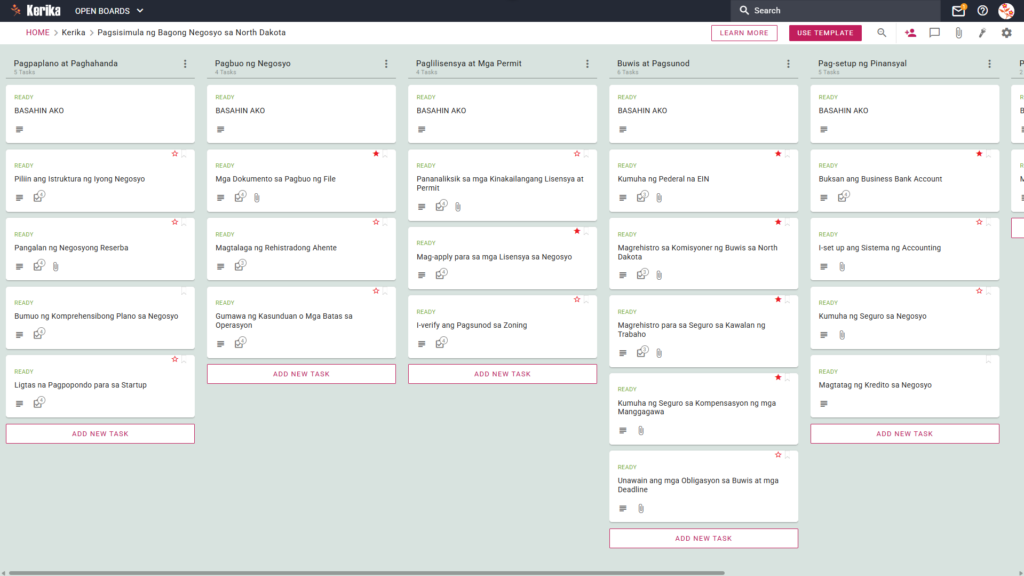The height and width of the screenshot is (576, 1024).
Task: Add new task in Pagpaplano at Paghahanda column
Action: pyautogui.click(x=100, y=434)
